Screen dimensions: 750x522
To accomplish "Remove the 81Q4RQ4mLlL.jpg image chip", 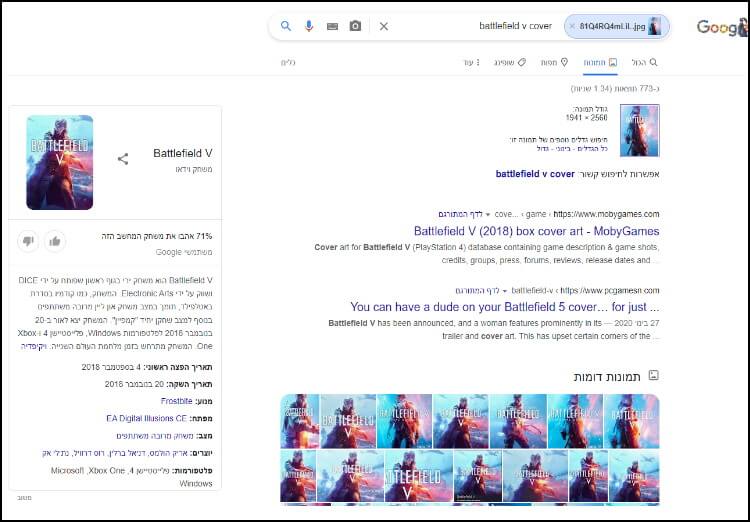I will (572, 26).
